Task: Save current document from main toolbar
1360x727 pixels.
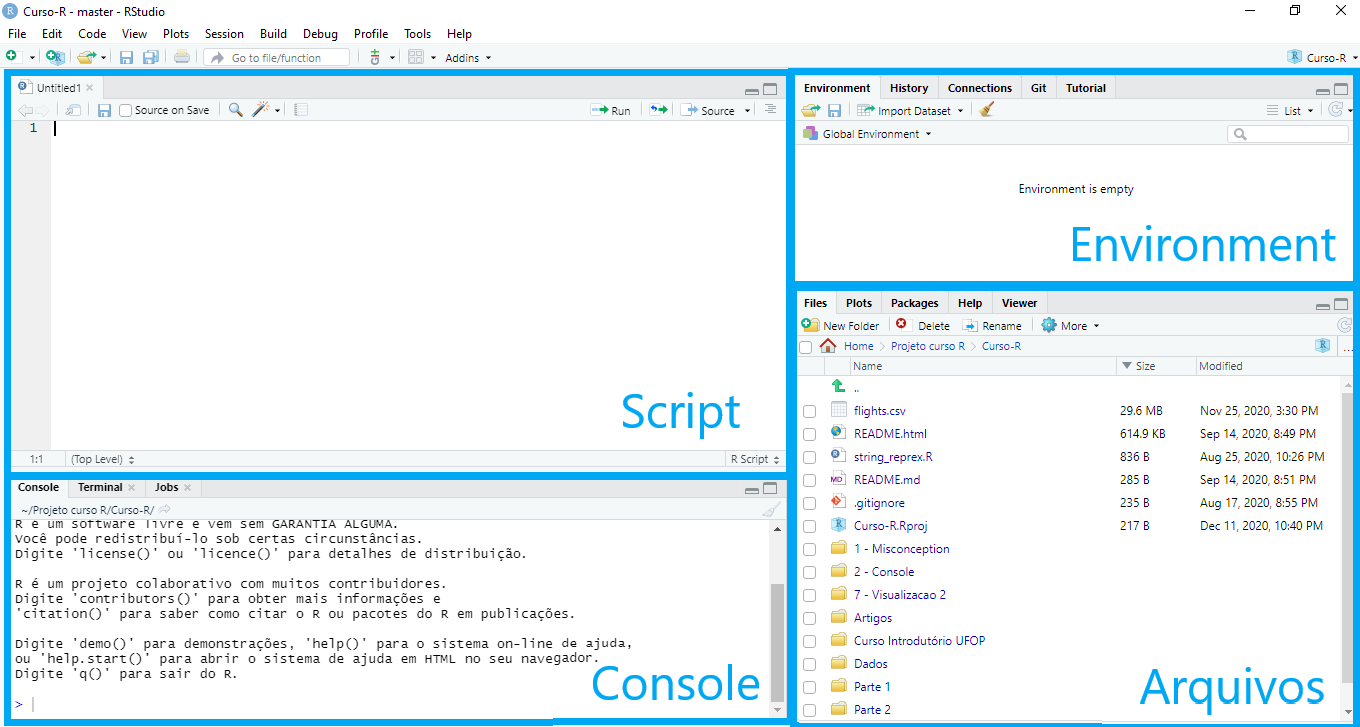Action: click(x=126, y=57)
